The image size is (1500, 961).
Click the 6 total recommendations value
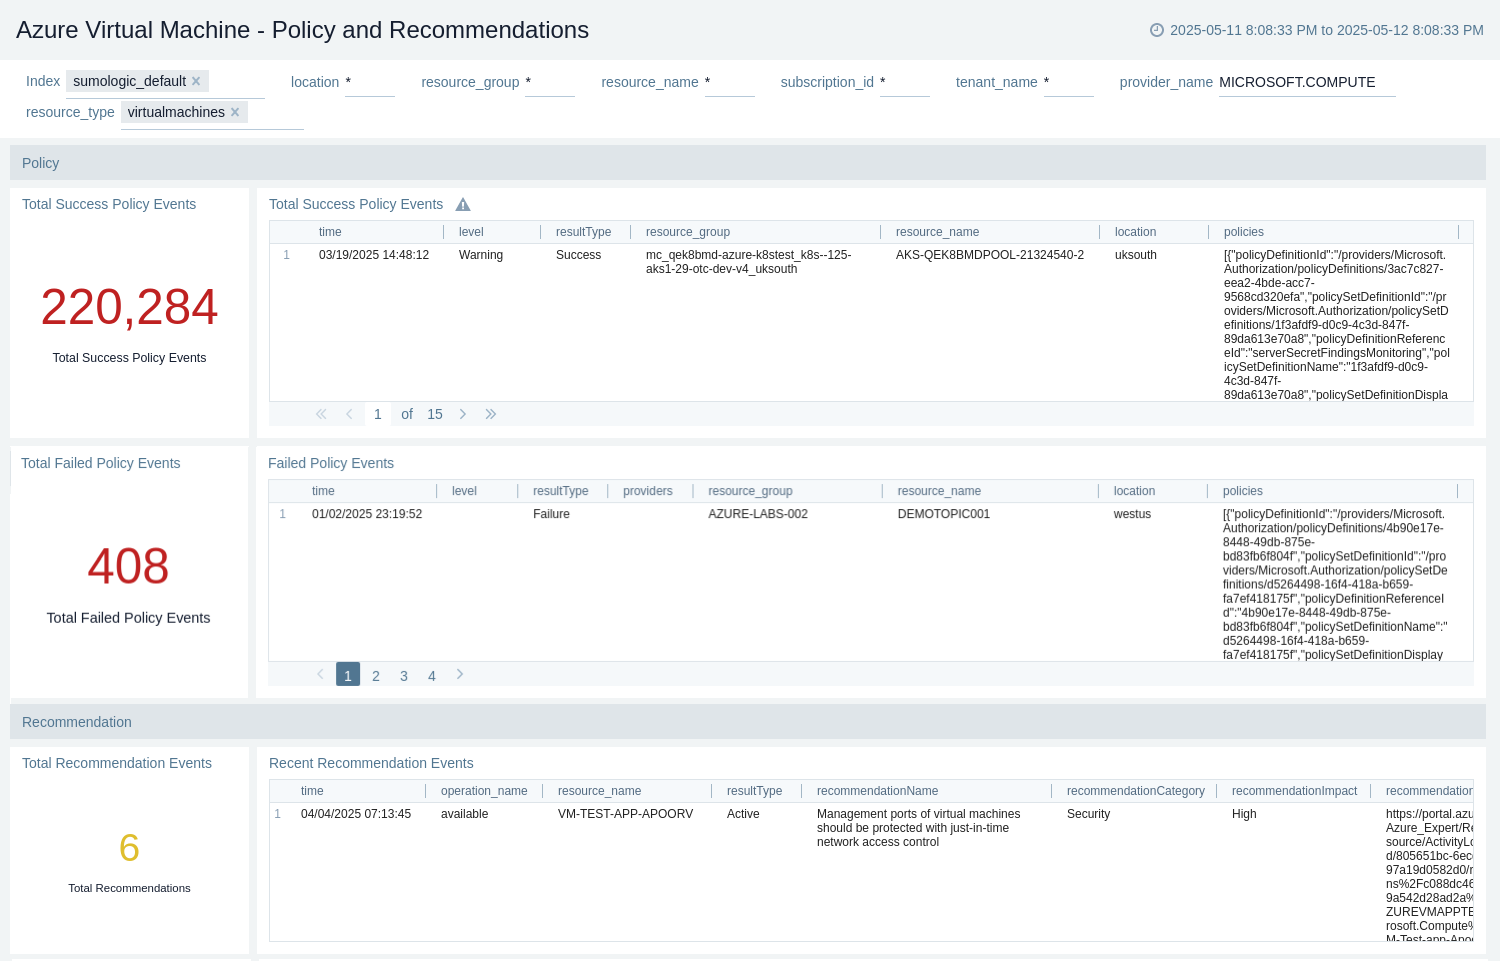coord(129,848)
